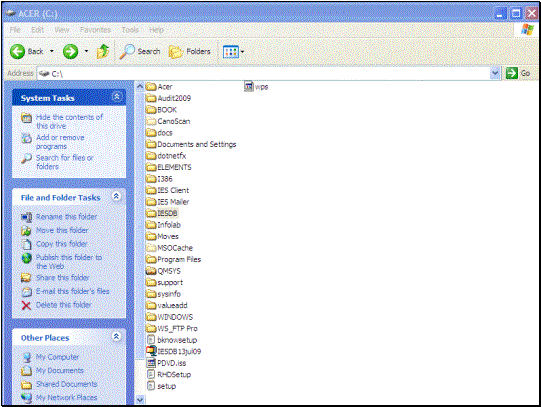
Task: Collapse the System Tasks panel
Action: point(117,97)
